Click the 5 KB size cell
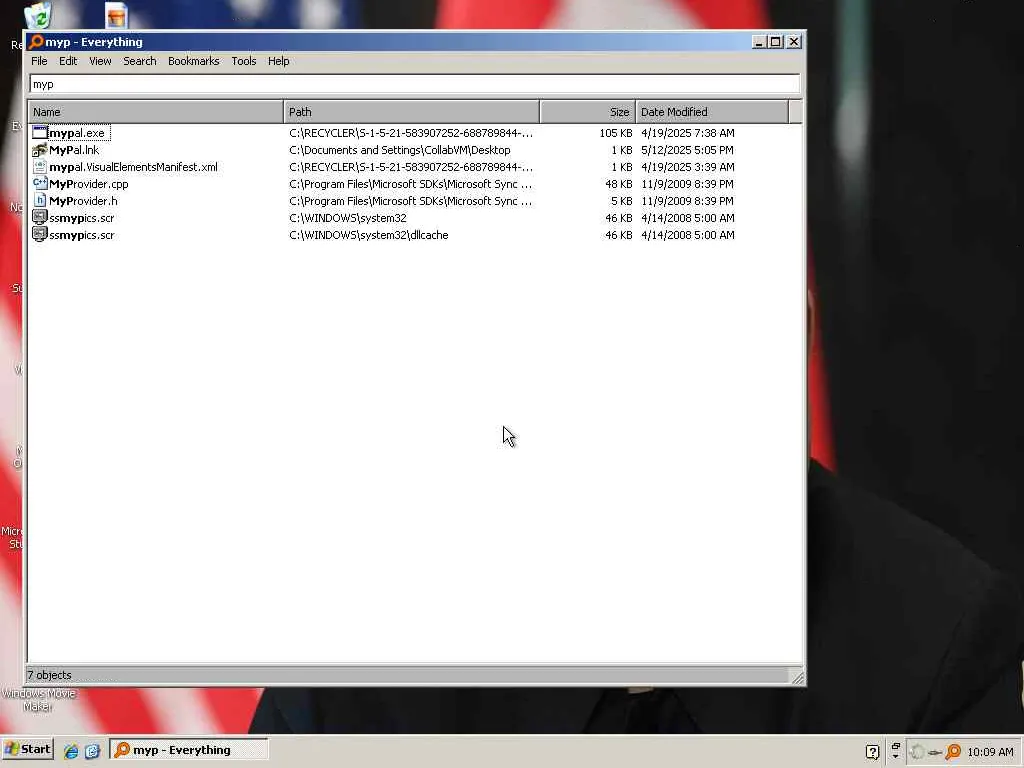This screenshot has height=768, width=1024. click(622, 201)
